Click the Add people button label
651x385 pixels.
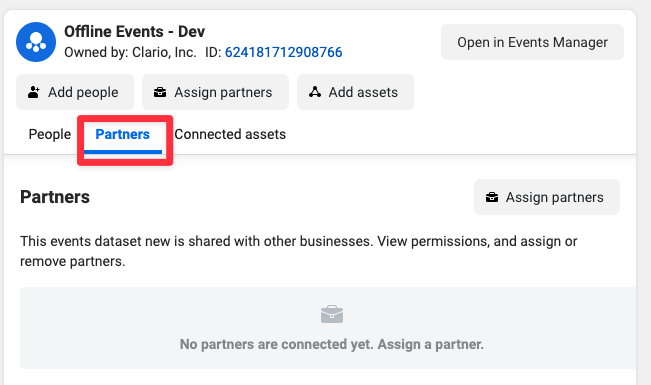point(83,92)
